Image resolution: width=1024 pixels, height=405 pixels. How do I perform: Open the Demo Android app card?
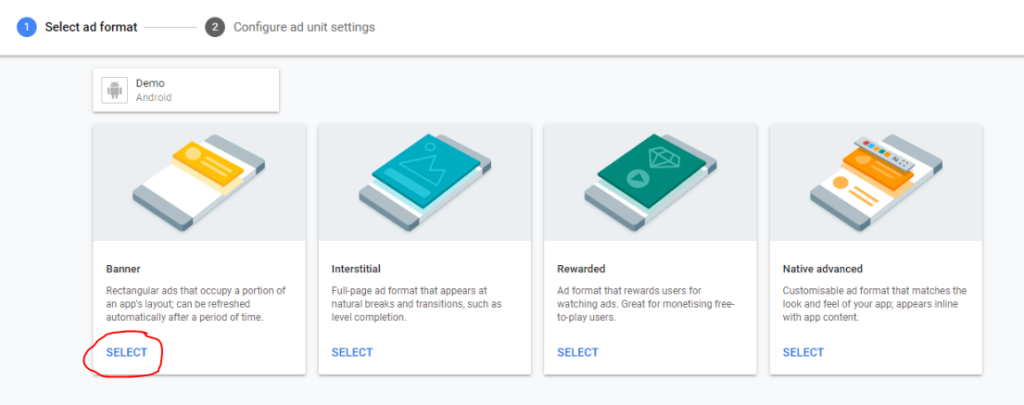click(x=186, y=90)
